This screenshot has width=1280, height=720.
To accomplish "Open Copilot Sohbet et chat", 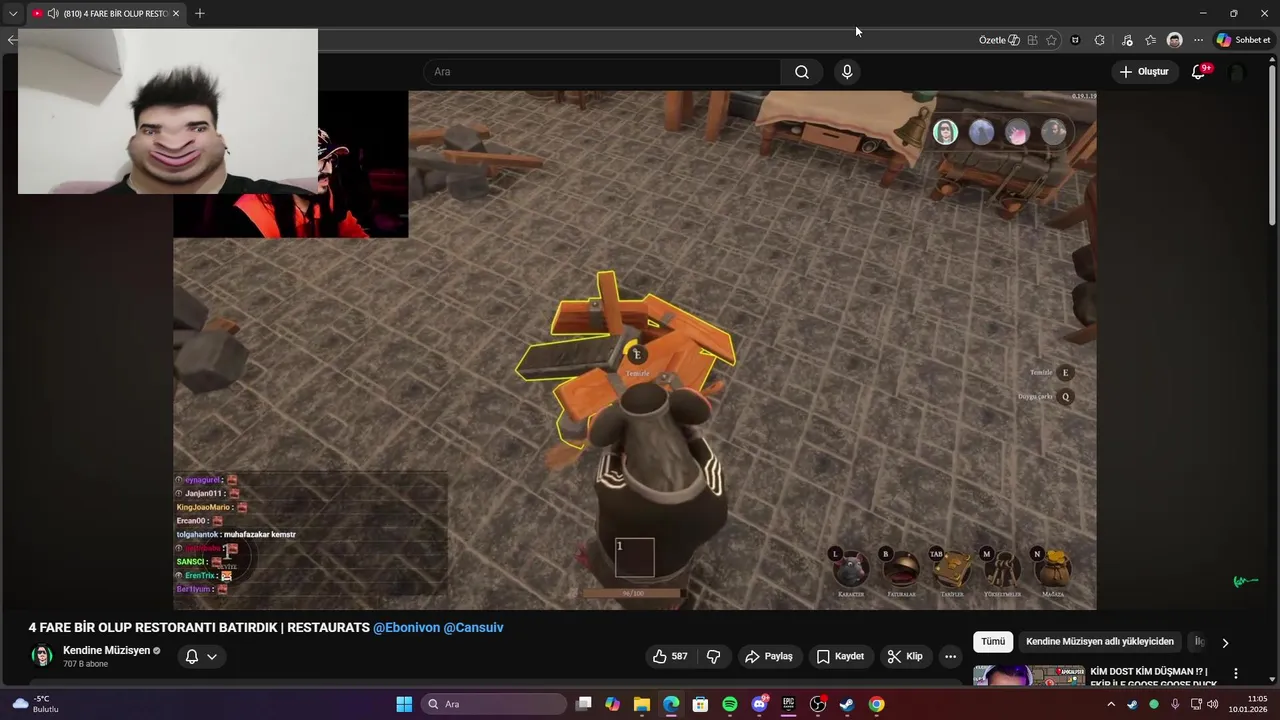I will tap(1243, 40).
